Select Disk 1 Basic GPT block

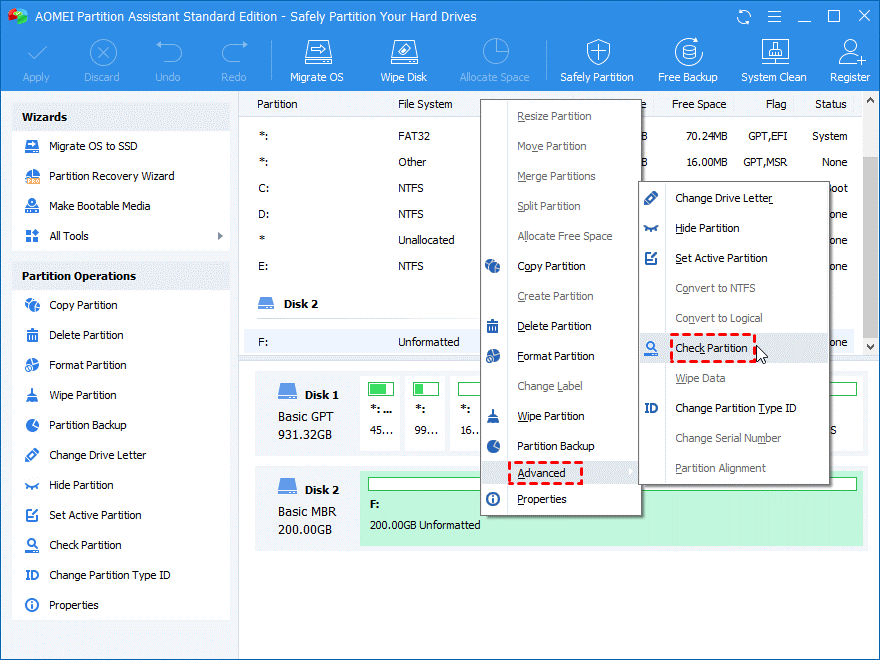[x=307, y=416]
